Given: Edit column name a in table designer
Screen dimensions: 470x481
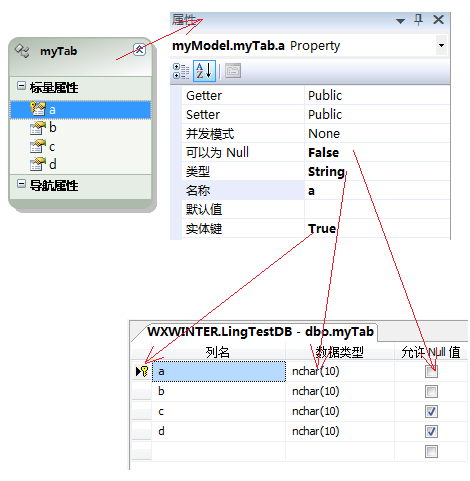Looking at the screenshot, I should (219, 371).
